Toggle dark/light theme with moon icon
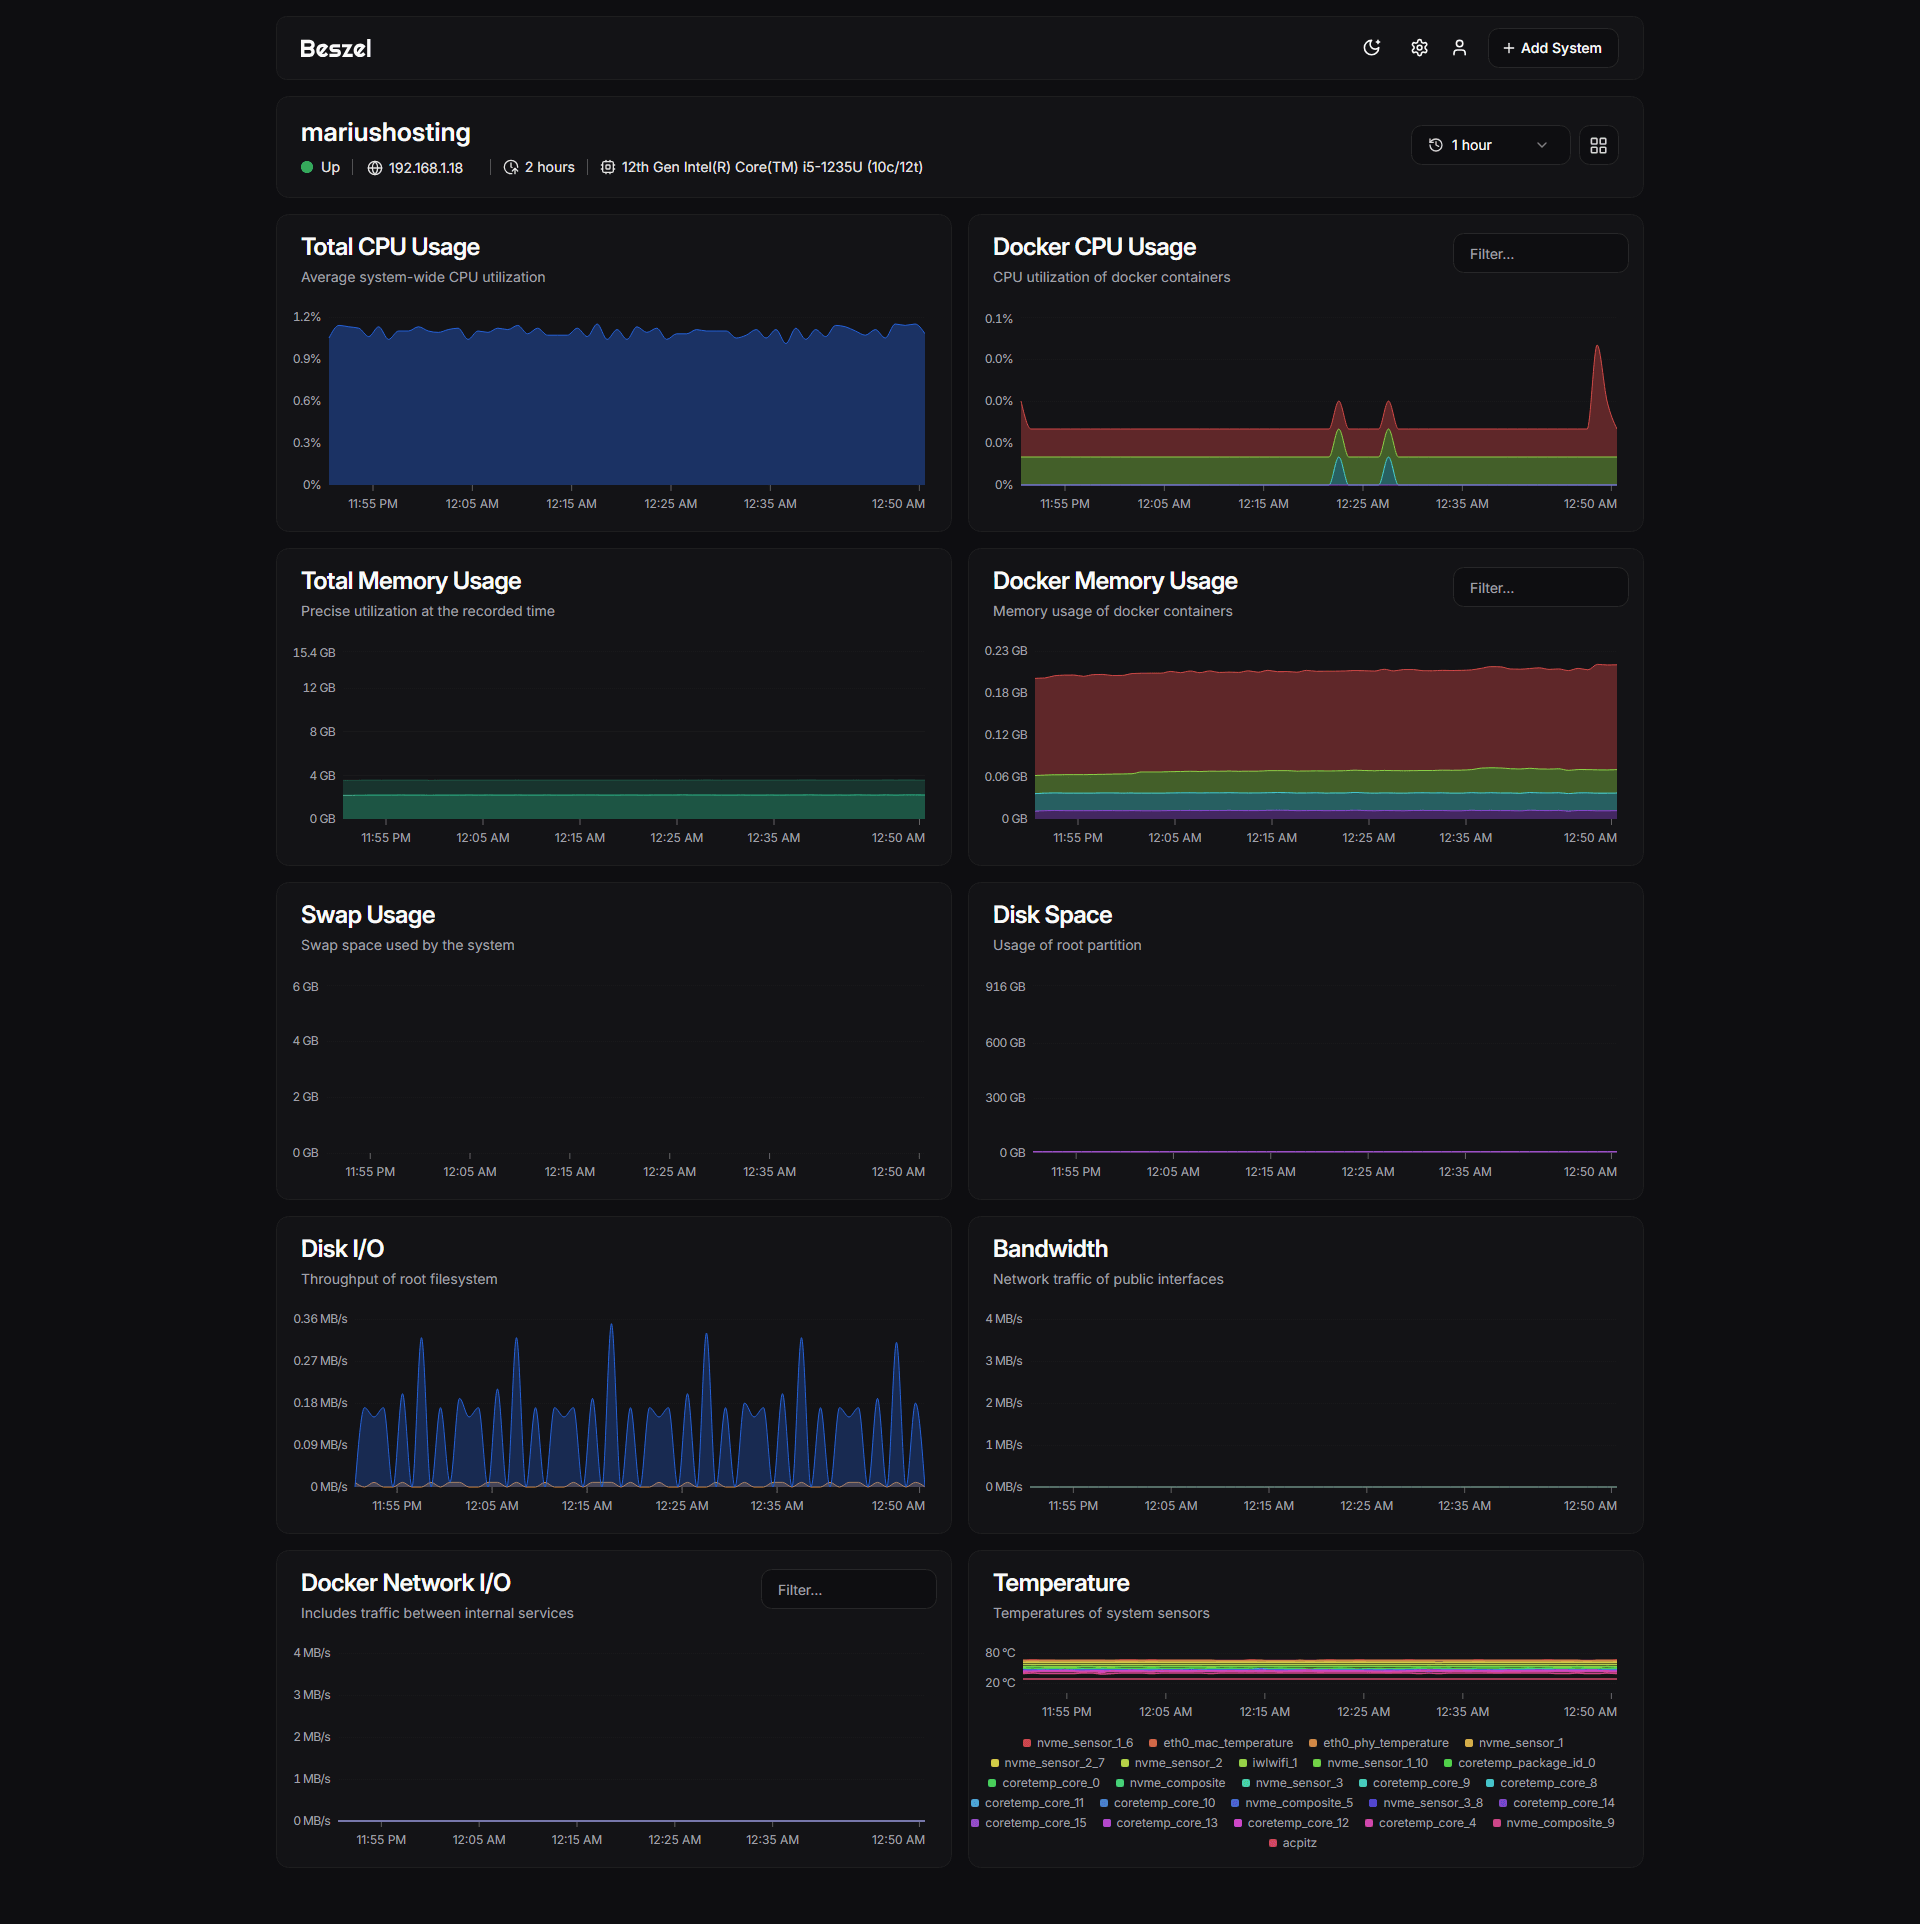The width and height of the screenshot is (1920, 1924). click(x=1372, y=48)
